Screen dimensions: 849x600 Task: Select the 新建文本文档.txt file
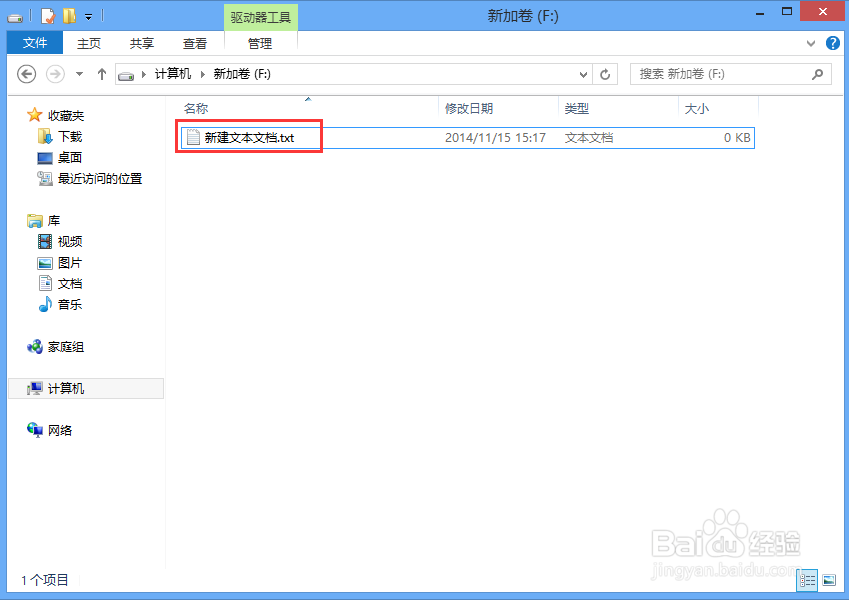tap(248, 137)
